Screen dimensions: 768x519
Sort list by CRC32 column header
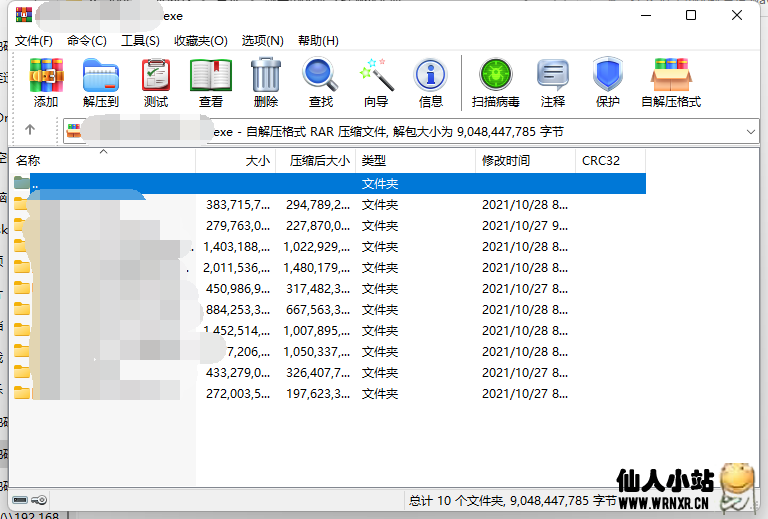[610, 161]
